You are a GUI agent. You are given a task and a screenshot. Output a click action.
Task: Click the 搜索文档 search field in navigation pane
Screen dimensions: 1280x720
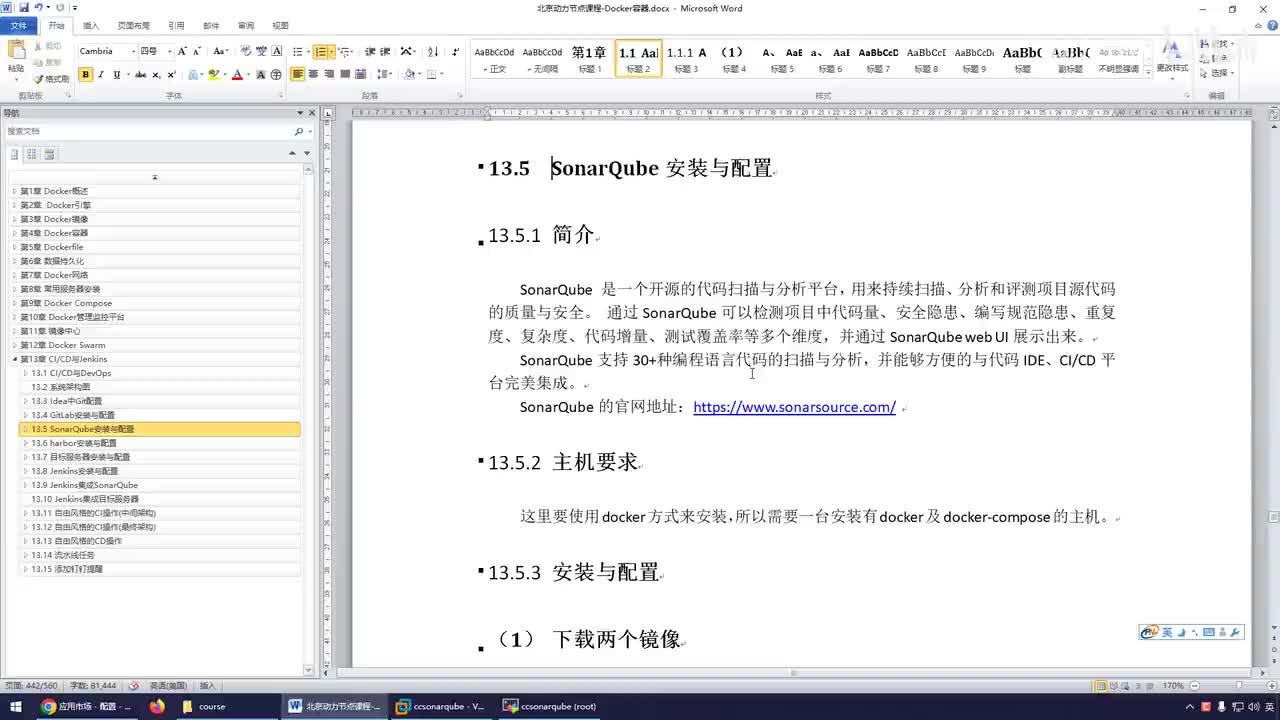click(150, 131)
